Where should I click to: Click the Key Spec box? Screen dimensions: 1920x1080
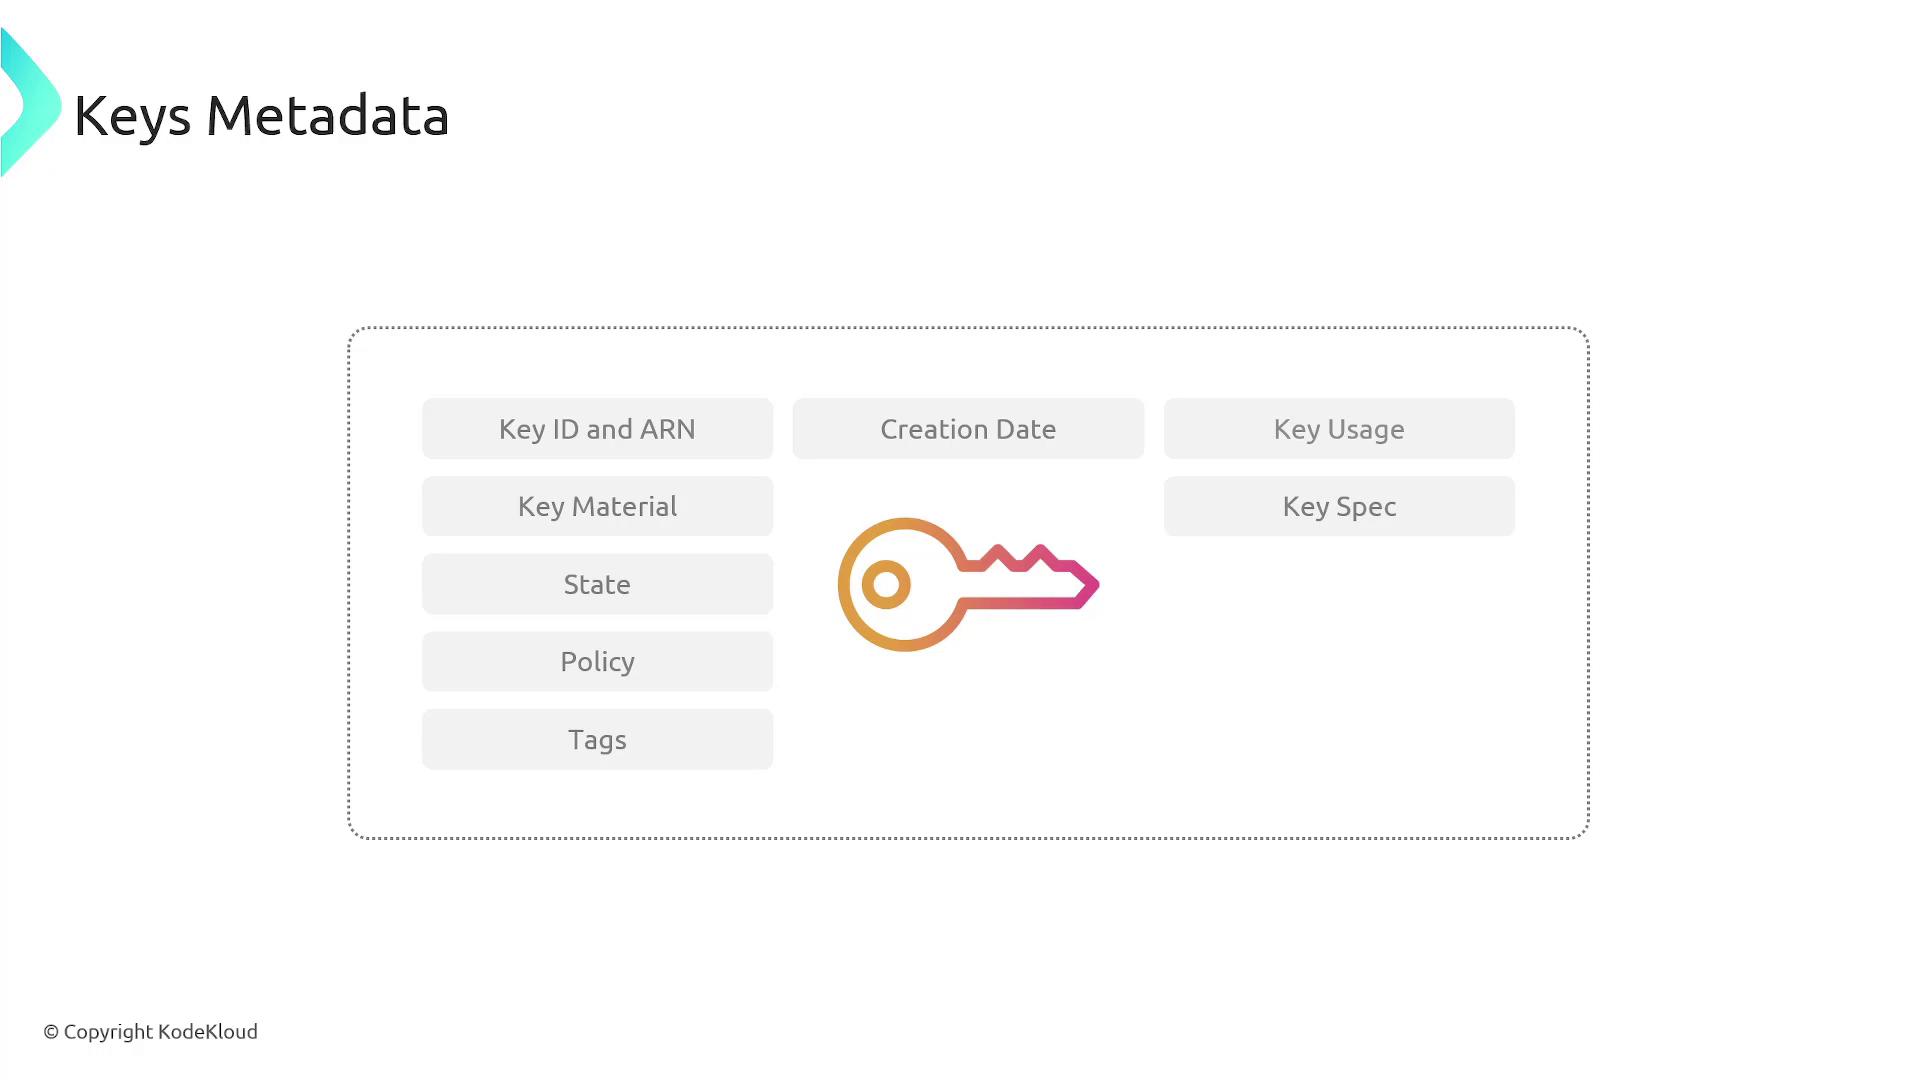(1339, 507)
